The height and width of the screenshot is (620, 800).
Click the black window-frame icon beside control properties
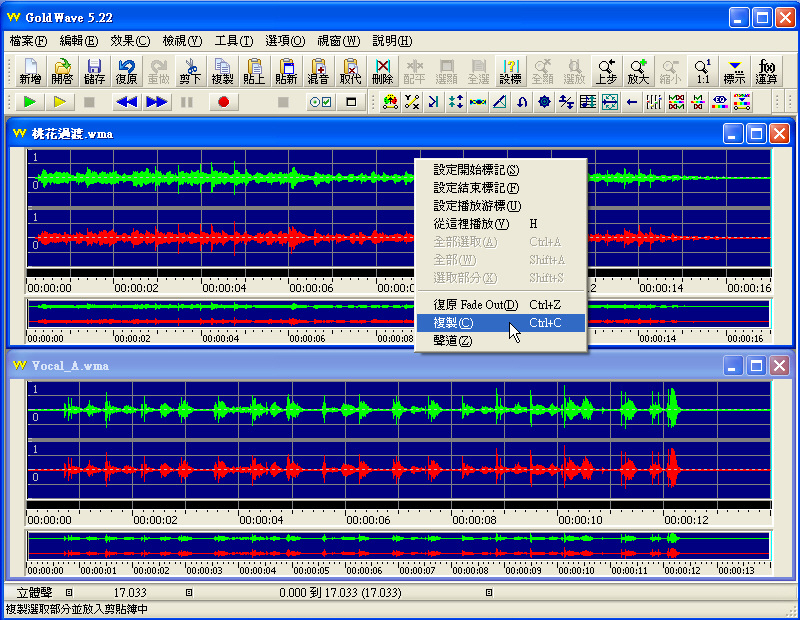(351, 102)
